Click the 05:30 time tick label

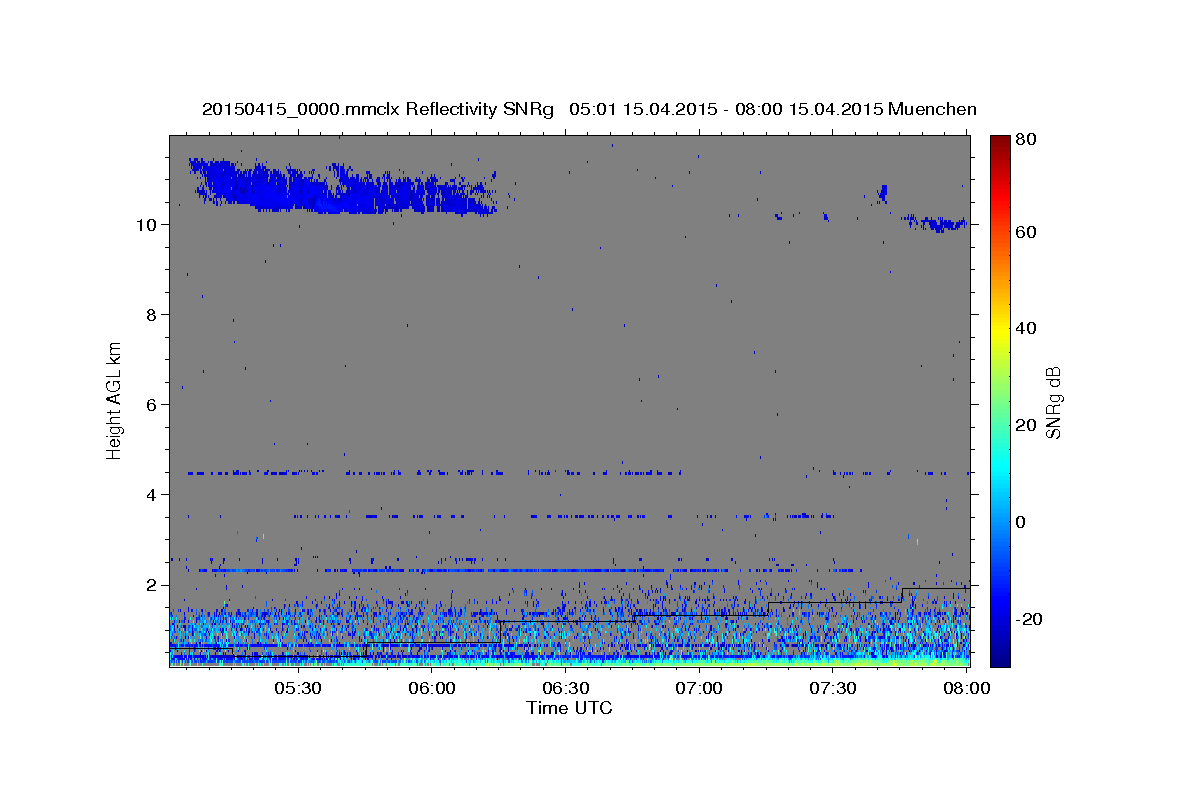pos(298,688)
